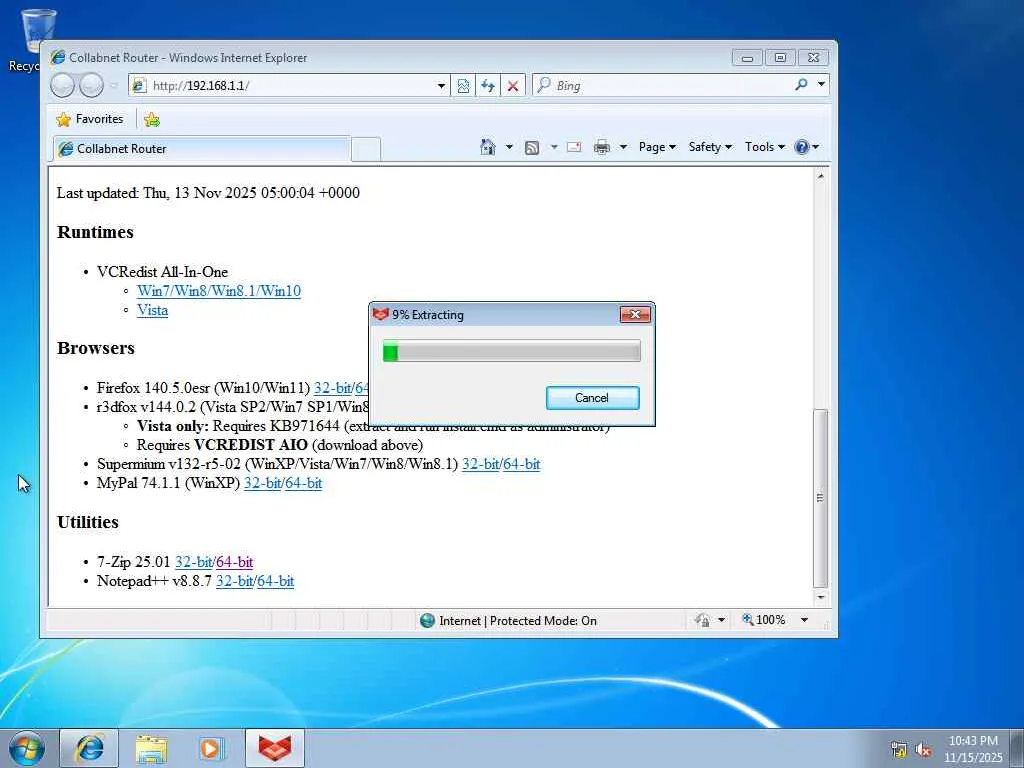The image size is (1024, 768).
Task: Expand the privacy icon dropdown arrow
Action: [721, 620]
